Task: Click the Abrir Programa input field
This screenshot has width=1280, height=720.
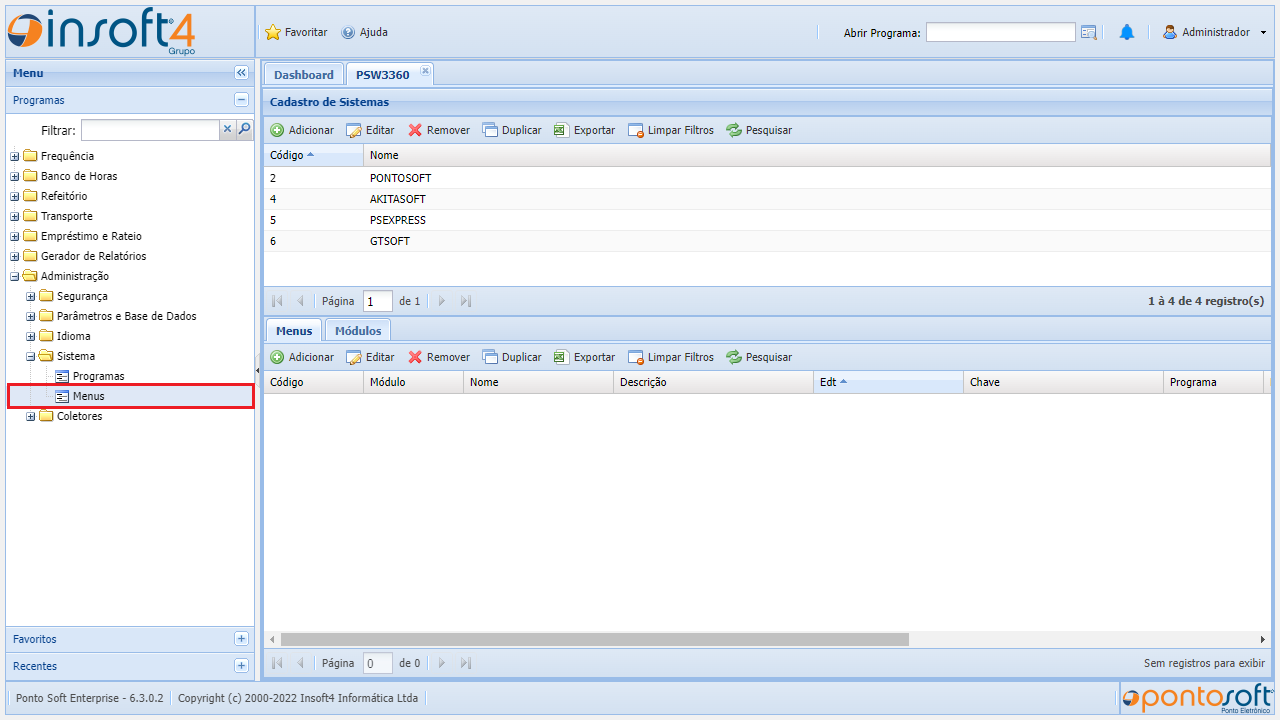Action: click(1000, 33)
